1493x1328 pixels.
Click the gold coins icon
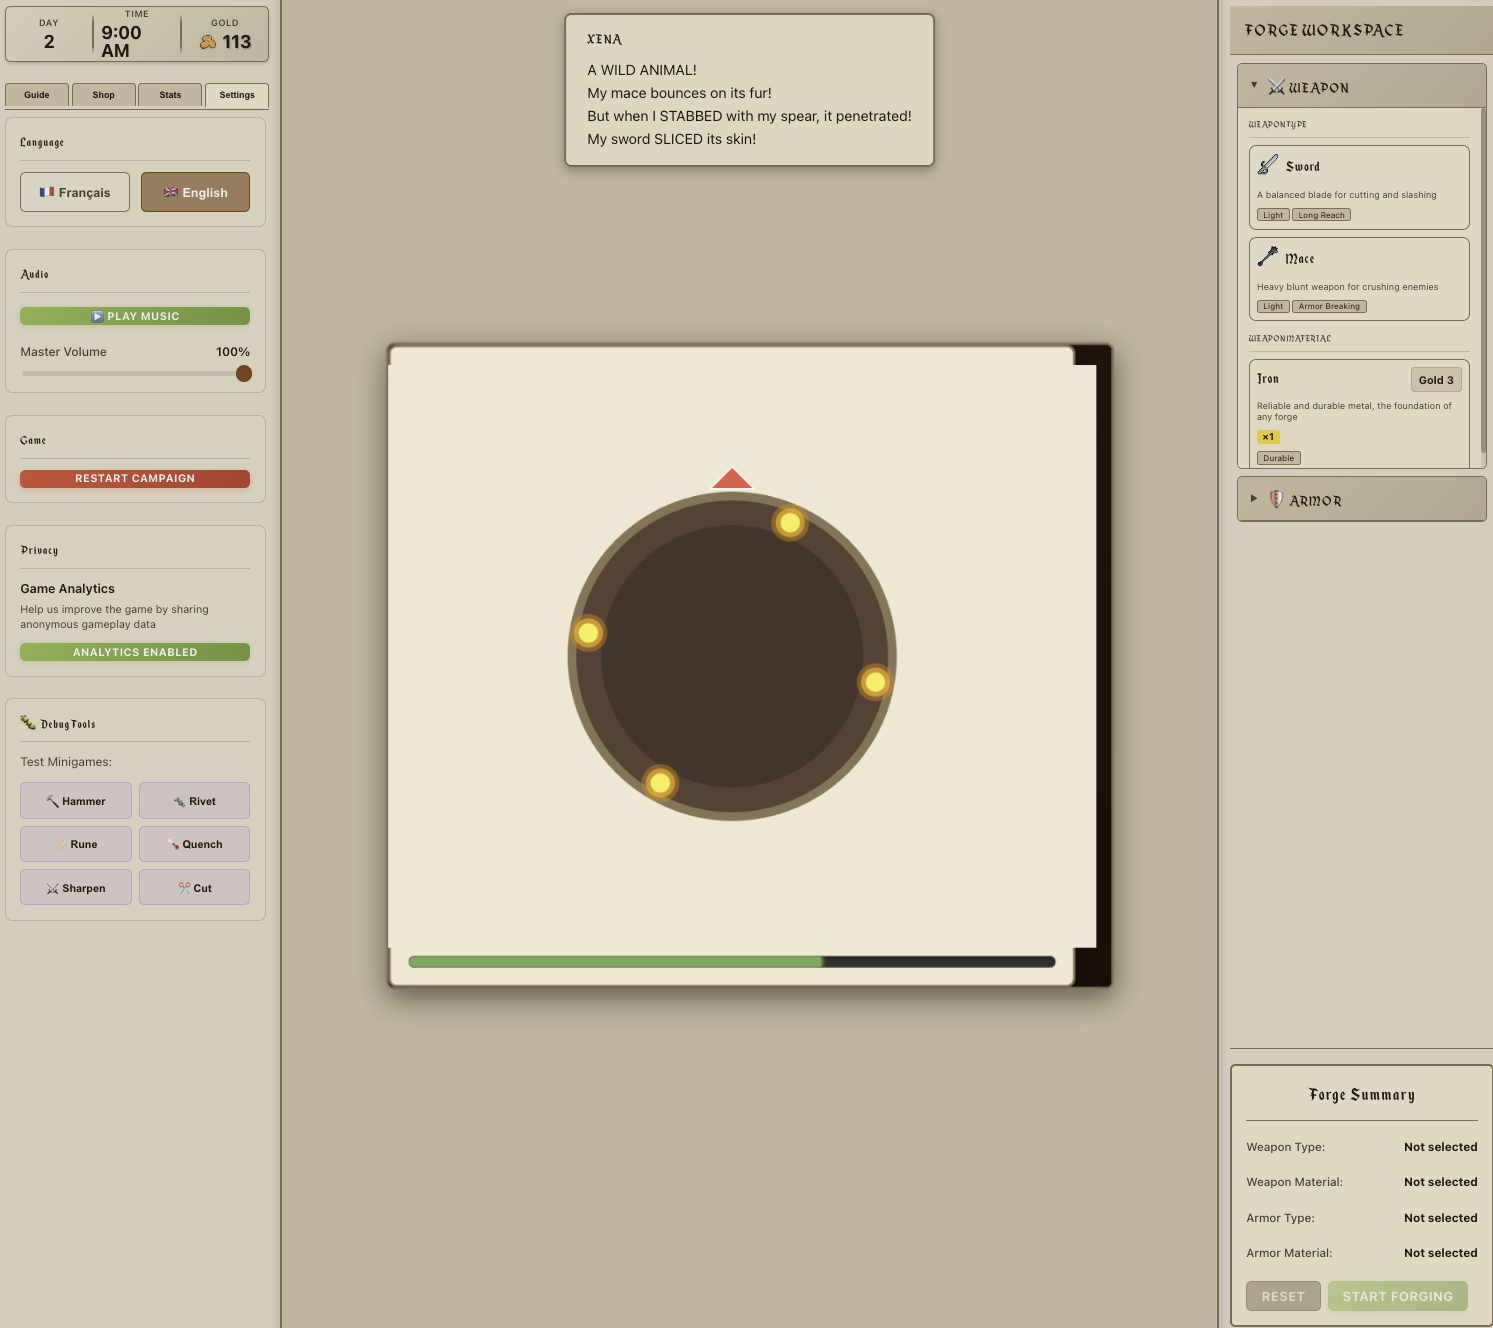[x=208, y=42]
